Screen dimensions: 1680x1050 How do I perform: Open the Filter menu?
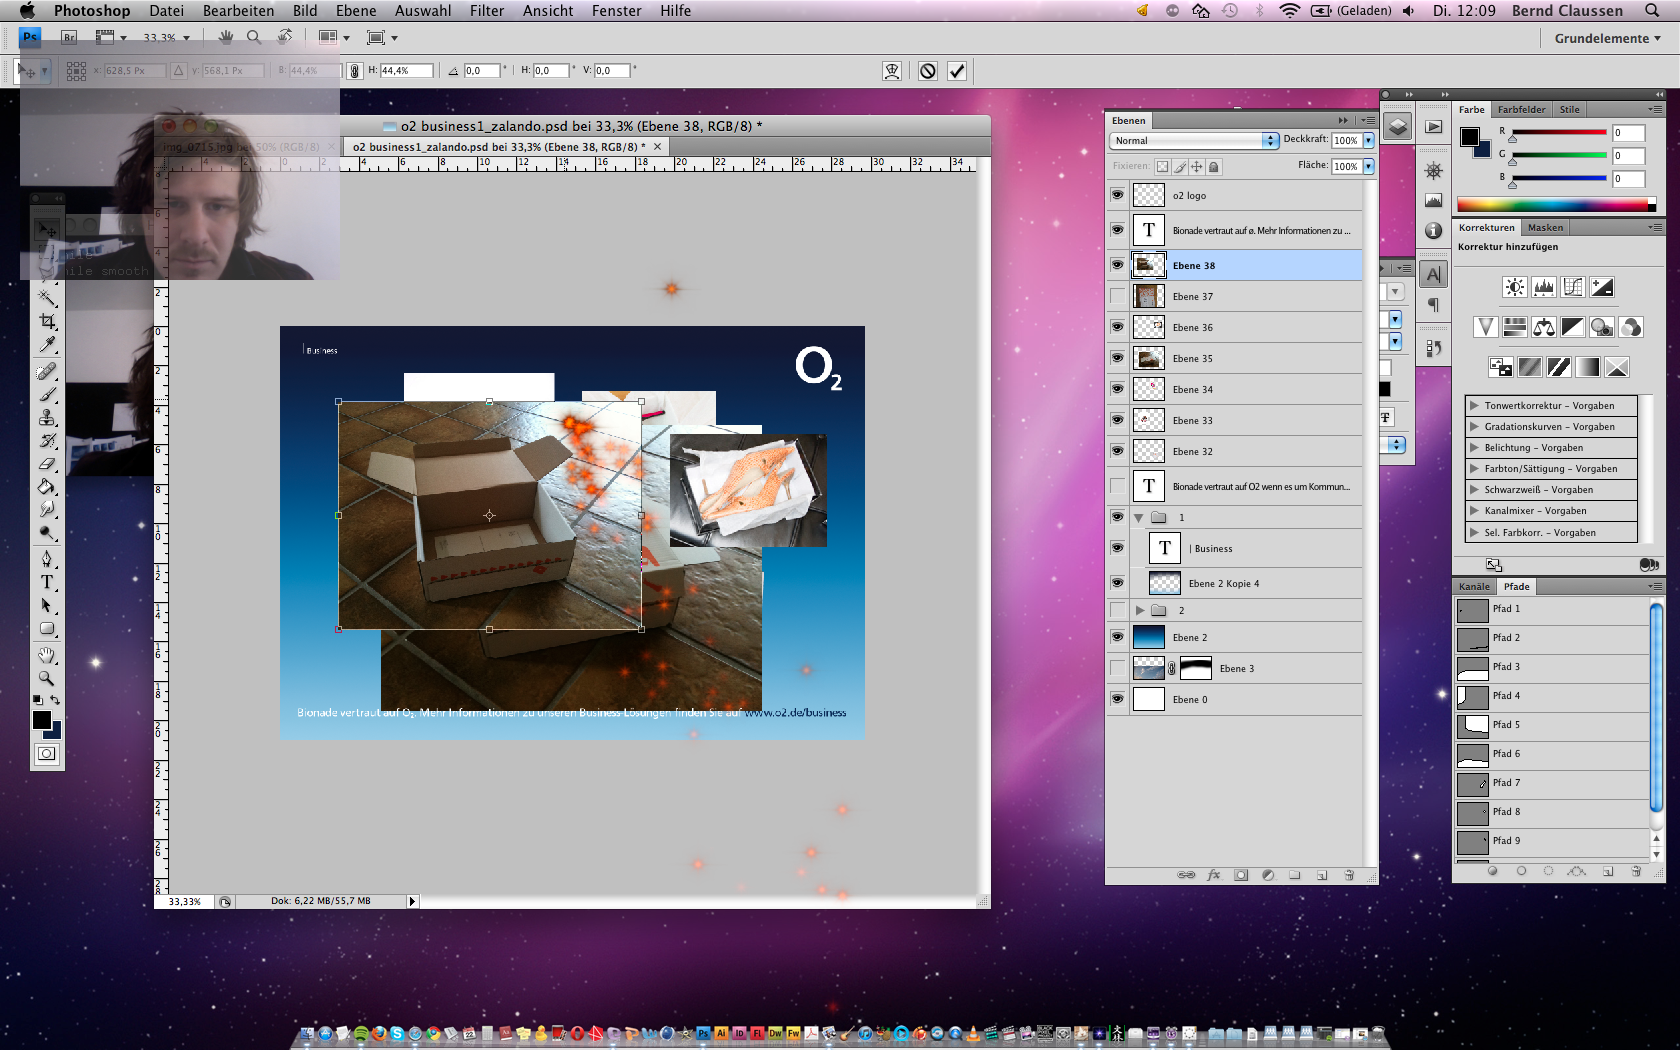[486, 11]
